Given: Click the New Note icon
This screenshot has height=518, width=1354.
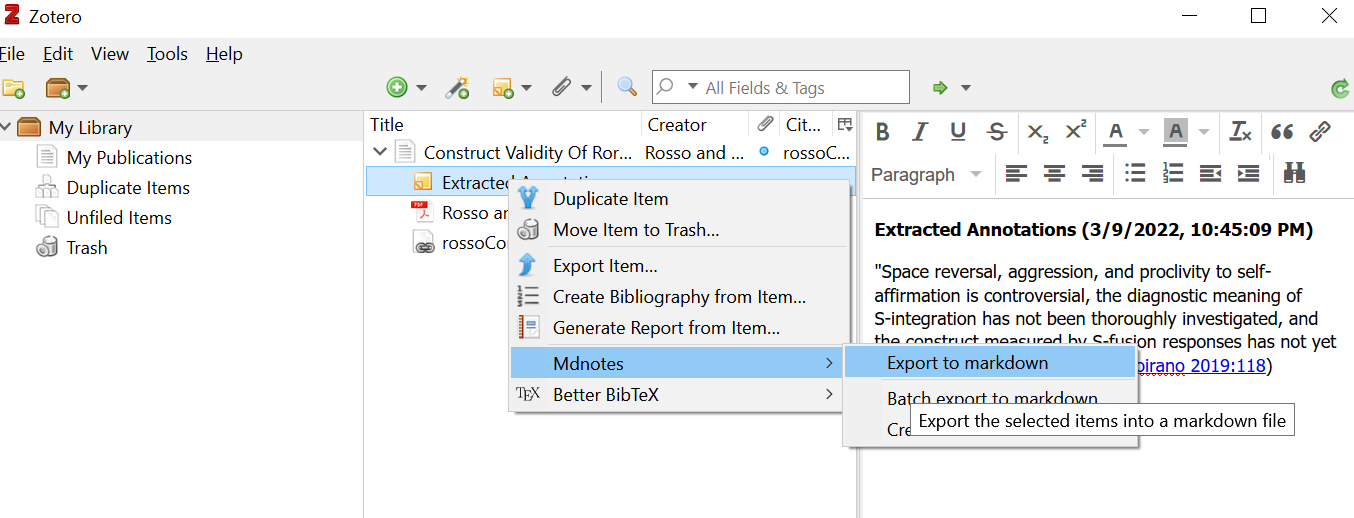Looking at the screenshot, I should tap(503, 88).
